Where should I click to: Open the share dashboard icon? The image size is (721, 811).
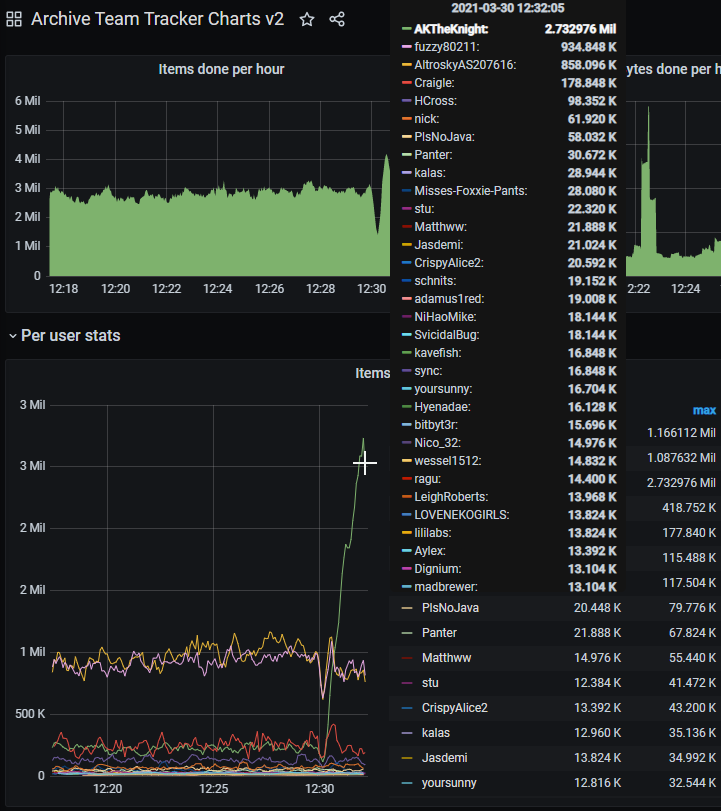(337, 20)
